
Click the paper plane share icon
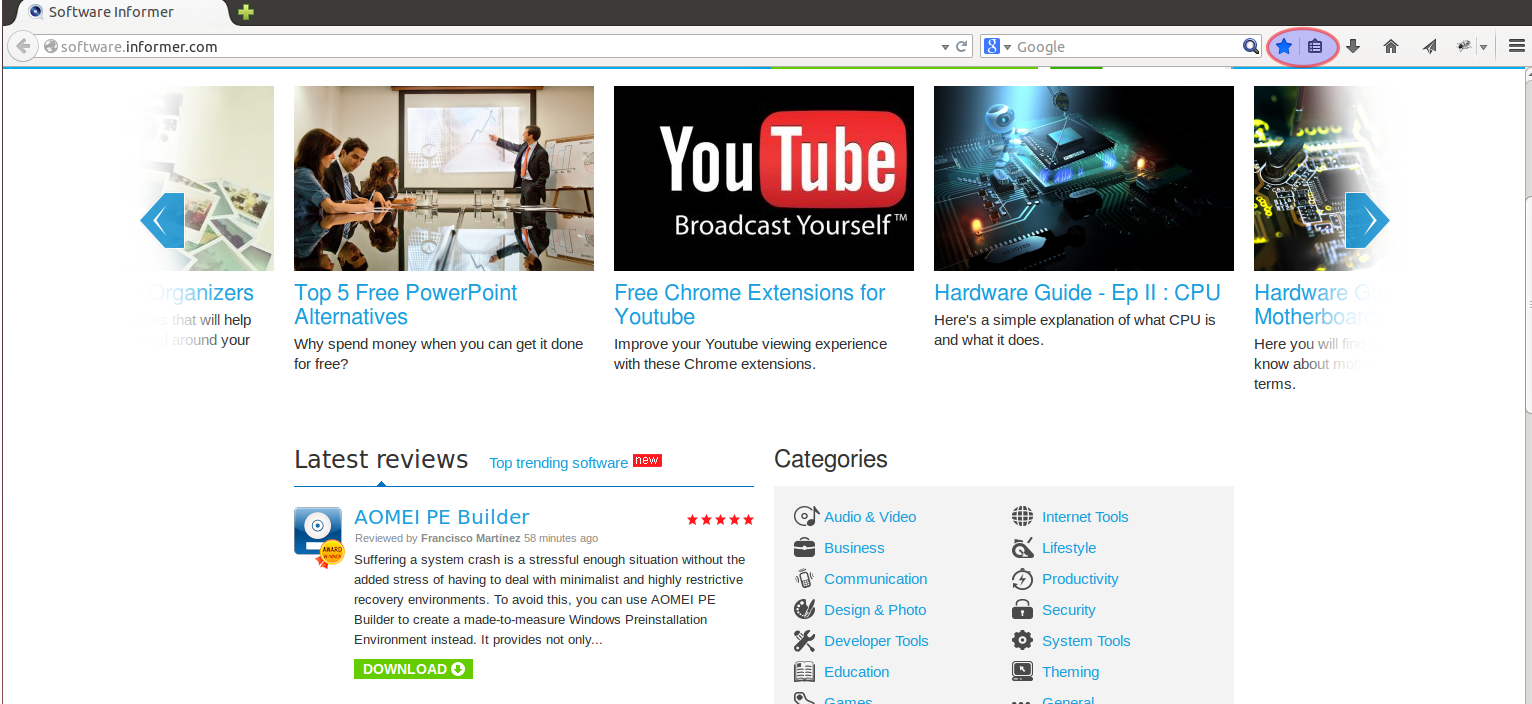tap(1430, 46)
